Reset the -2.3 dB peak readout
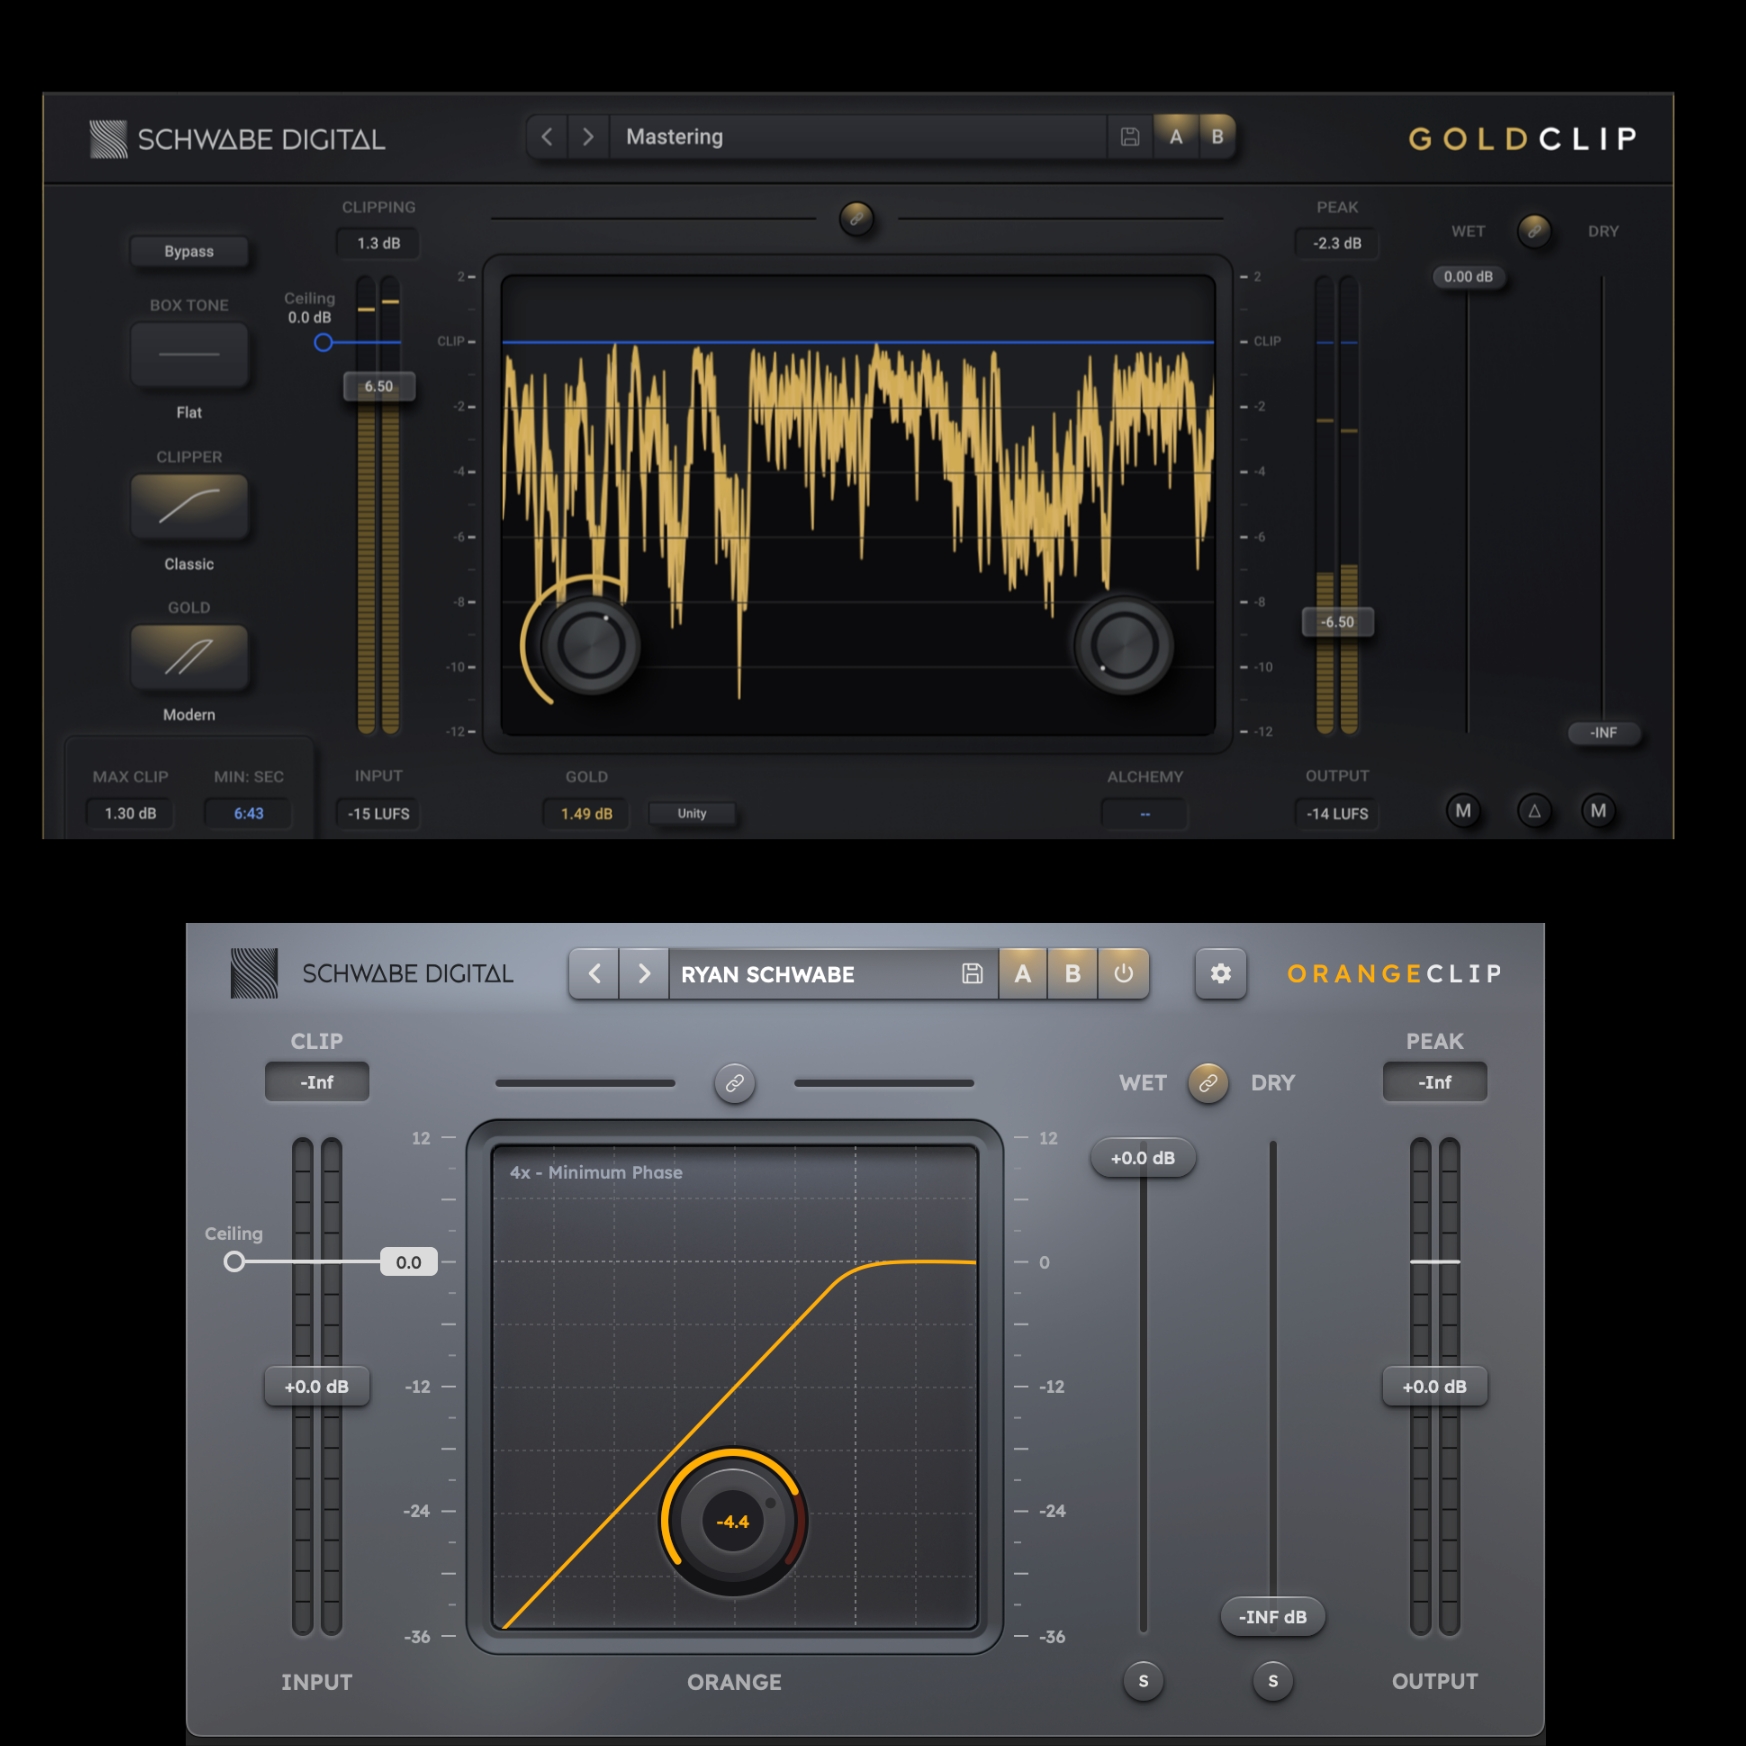Viewport: 1746px width, 1746px height. pyautogui.click(x=1337, y=243)
